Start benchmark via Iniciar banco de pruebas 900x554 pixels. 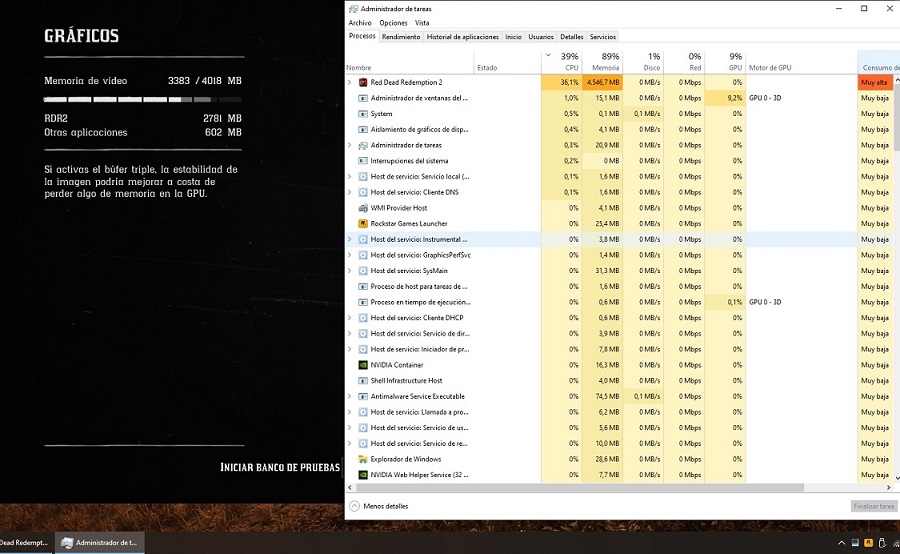tap(280, 467)
